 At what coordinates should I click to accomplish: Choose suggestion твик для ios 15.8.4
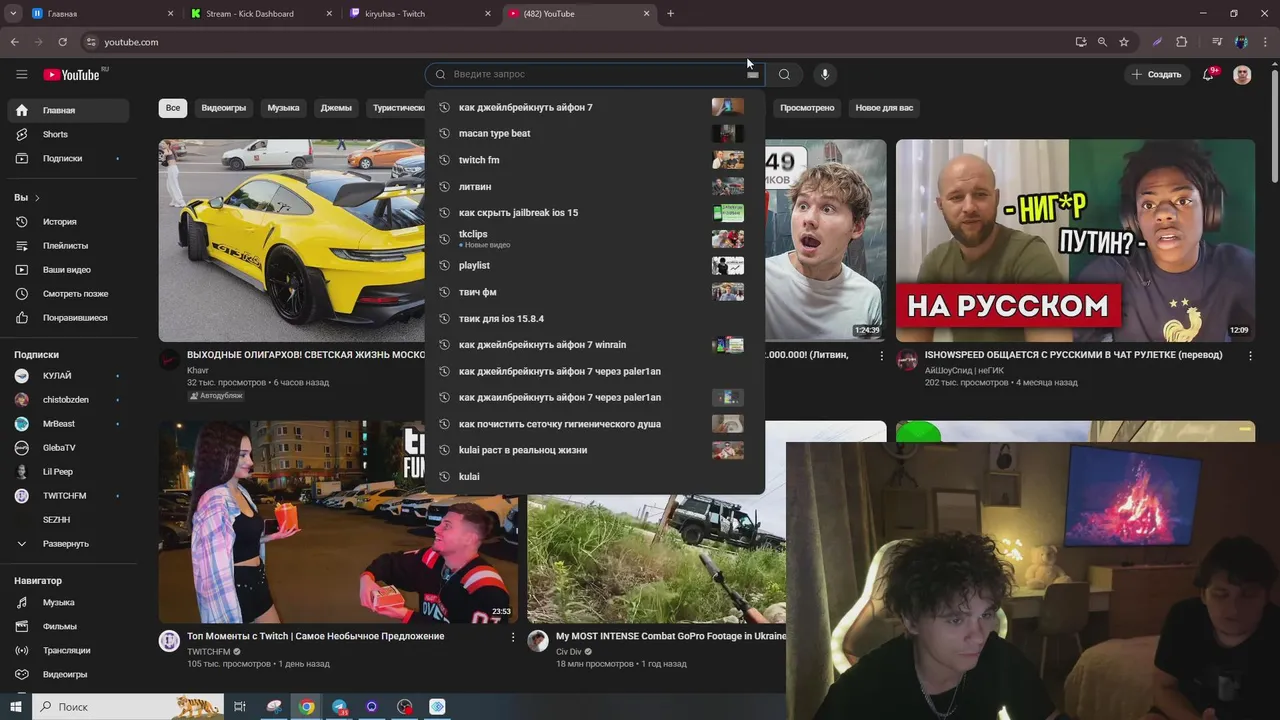point(595,318)
